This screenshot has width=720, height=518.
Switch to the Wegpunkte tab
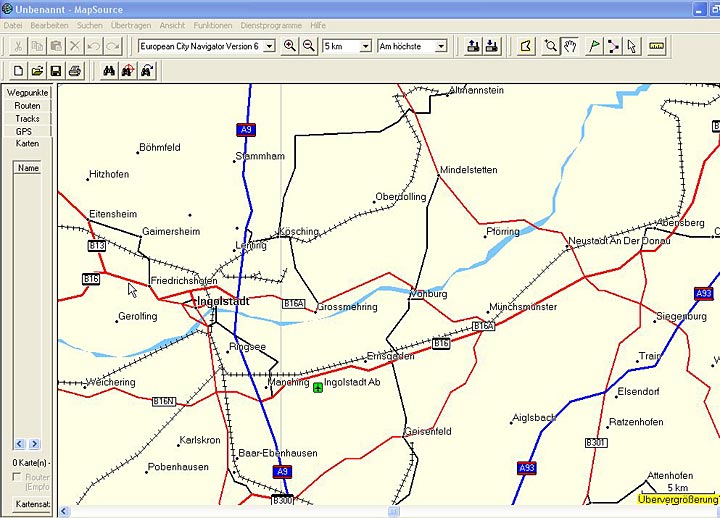(27, 92)
